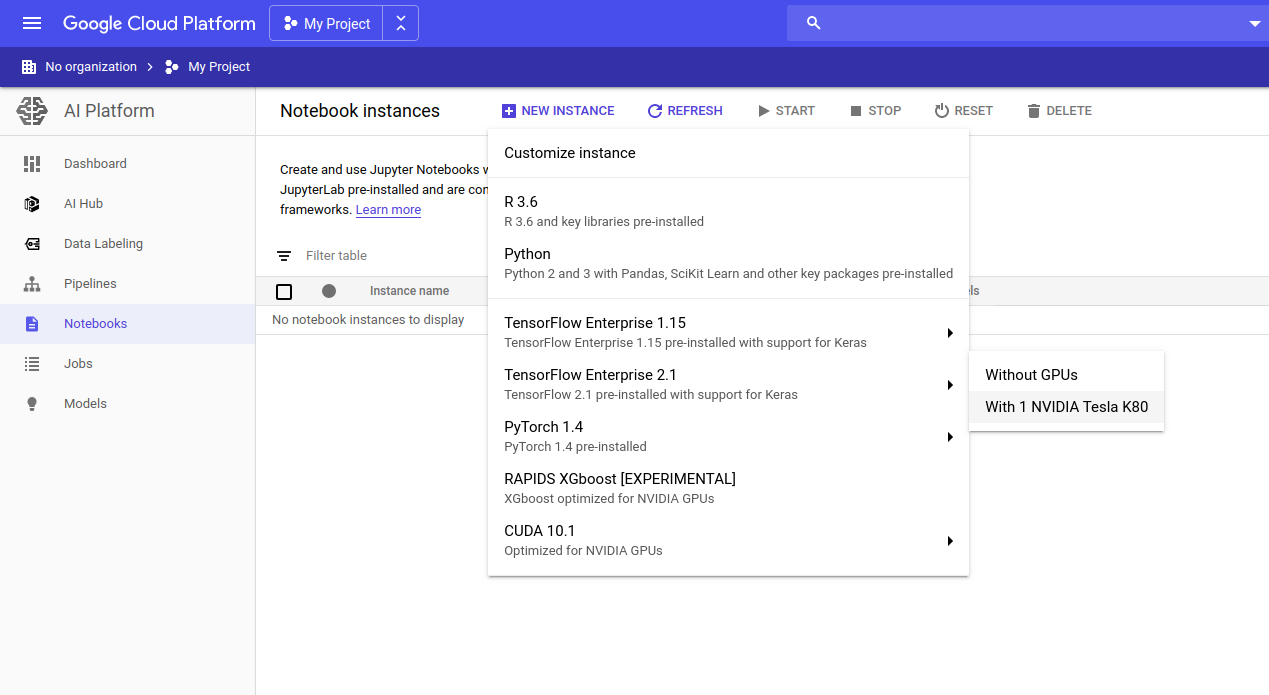Click the STOP square icon
The height and width of the screenshot is (695, 1269).
click(856, 111)
